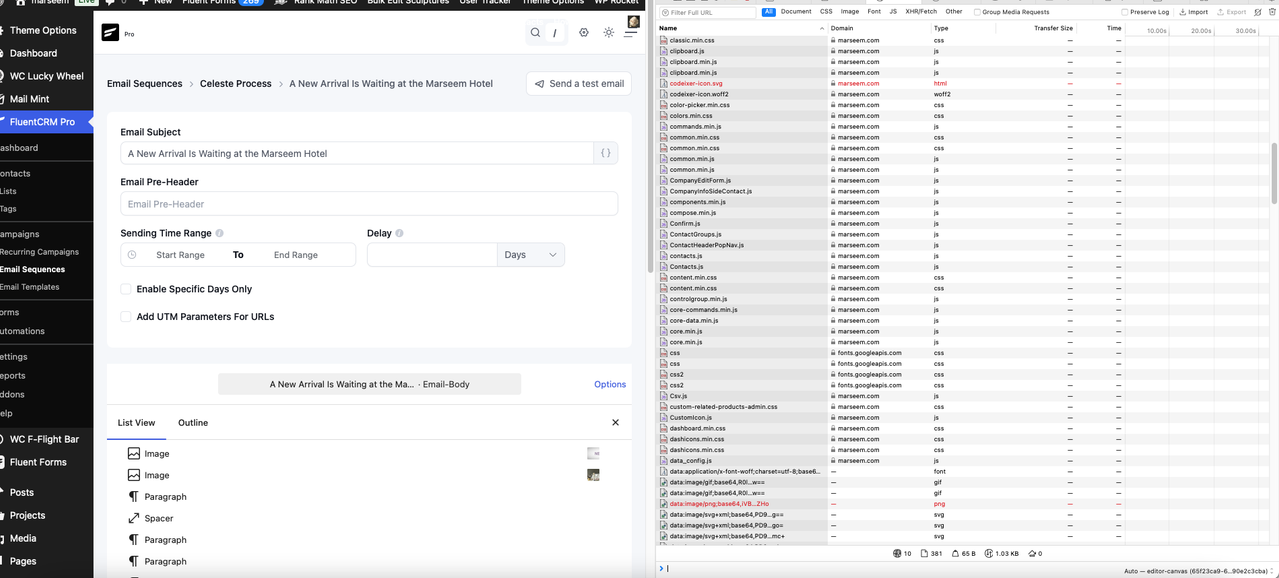Select the Spacer block icon in List View
The width and height of the screenshot is (1279, 578).
(x=134, y=518)
